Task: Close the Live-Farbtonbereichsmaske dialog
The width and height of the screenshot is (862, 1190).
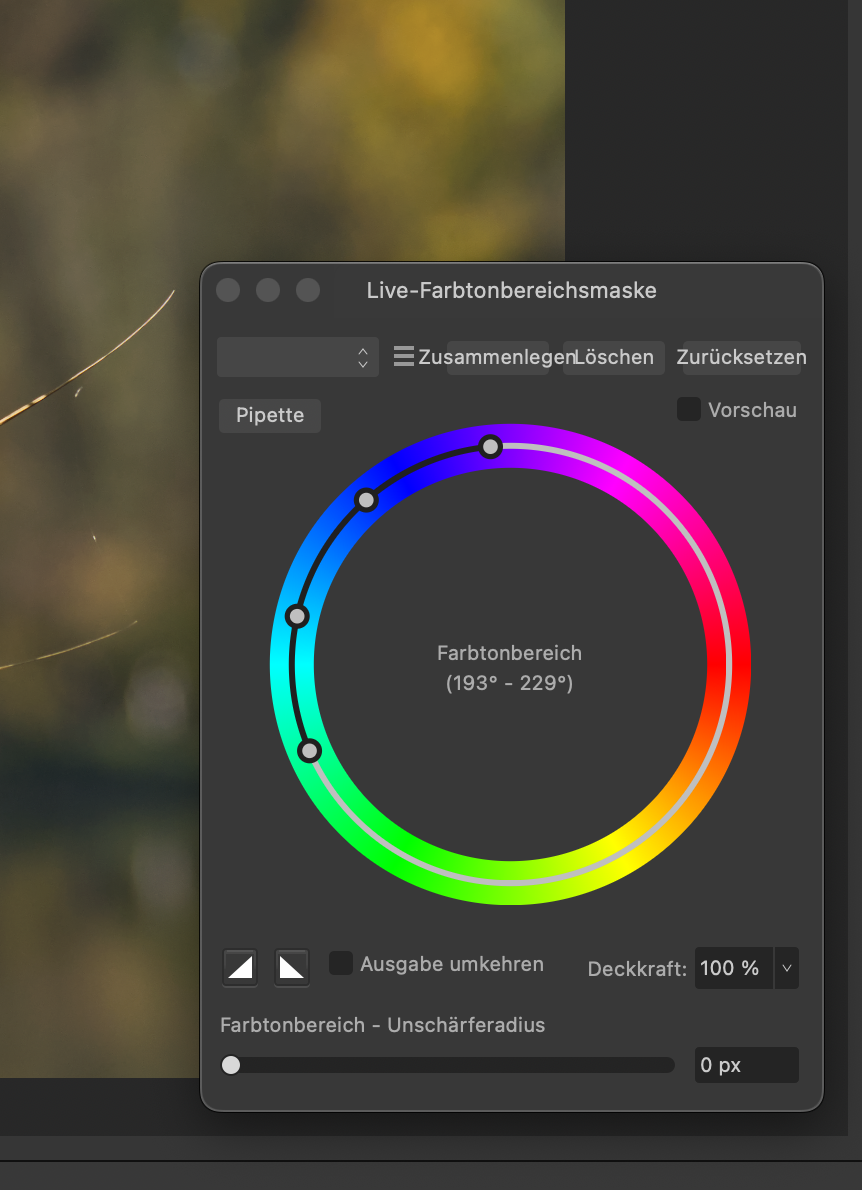Action: pos(228,290)
